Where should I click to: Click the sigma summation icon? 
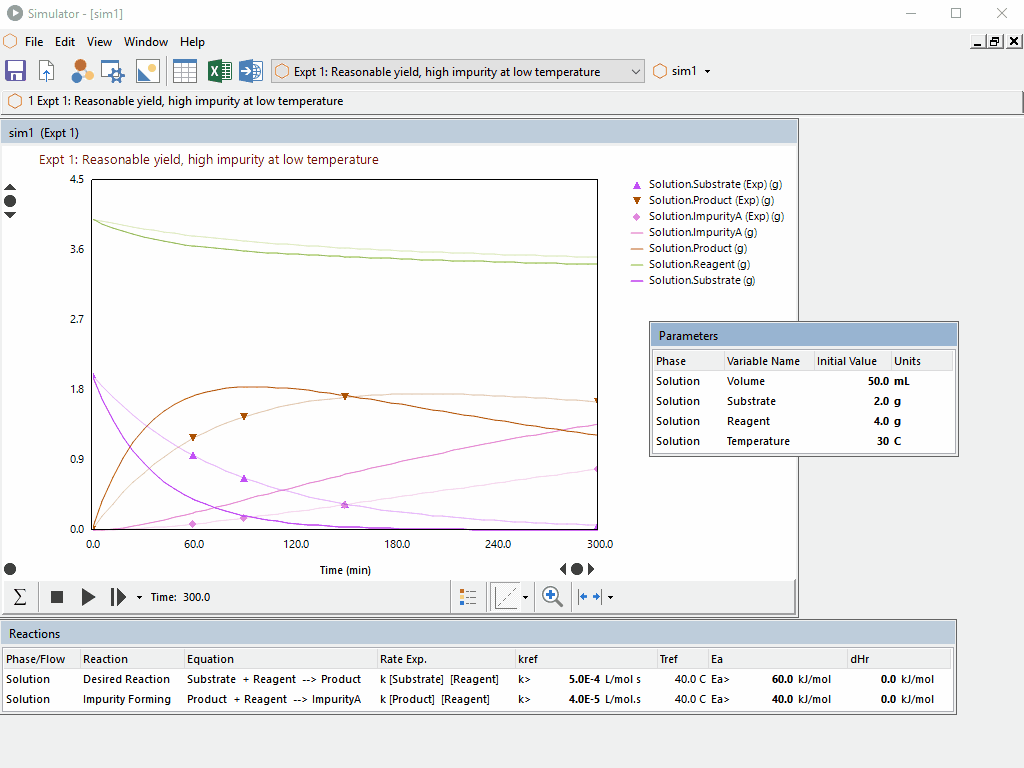tap(19, 597)
